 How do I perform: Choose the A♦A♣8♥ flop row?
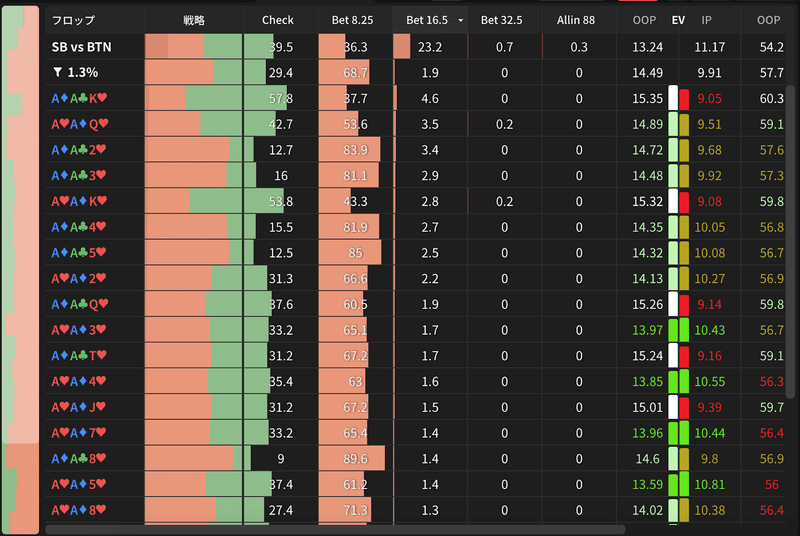[x=79, y=459]
